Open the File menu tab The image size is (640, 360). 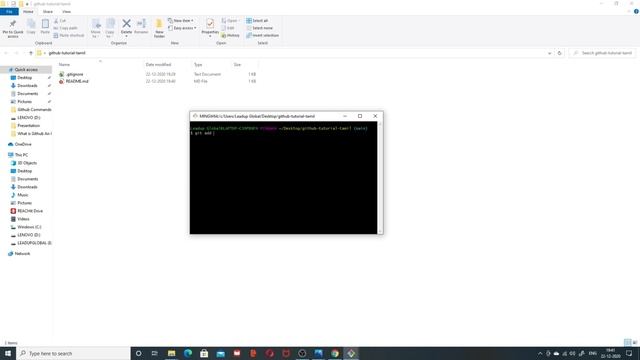9,11
